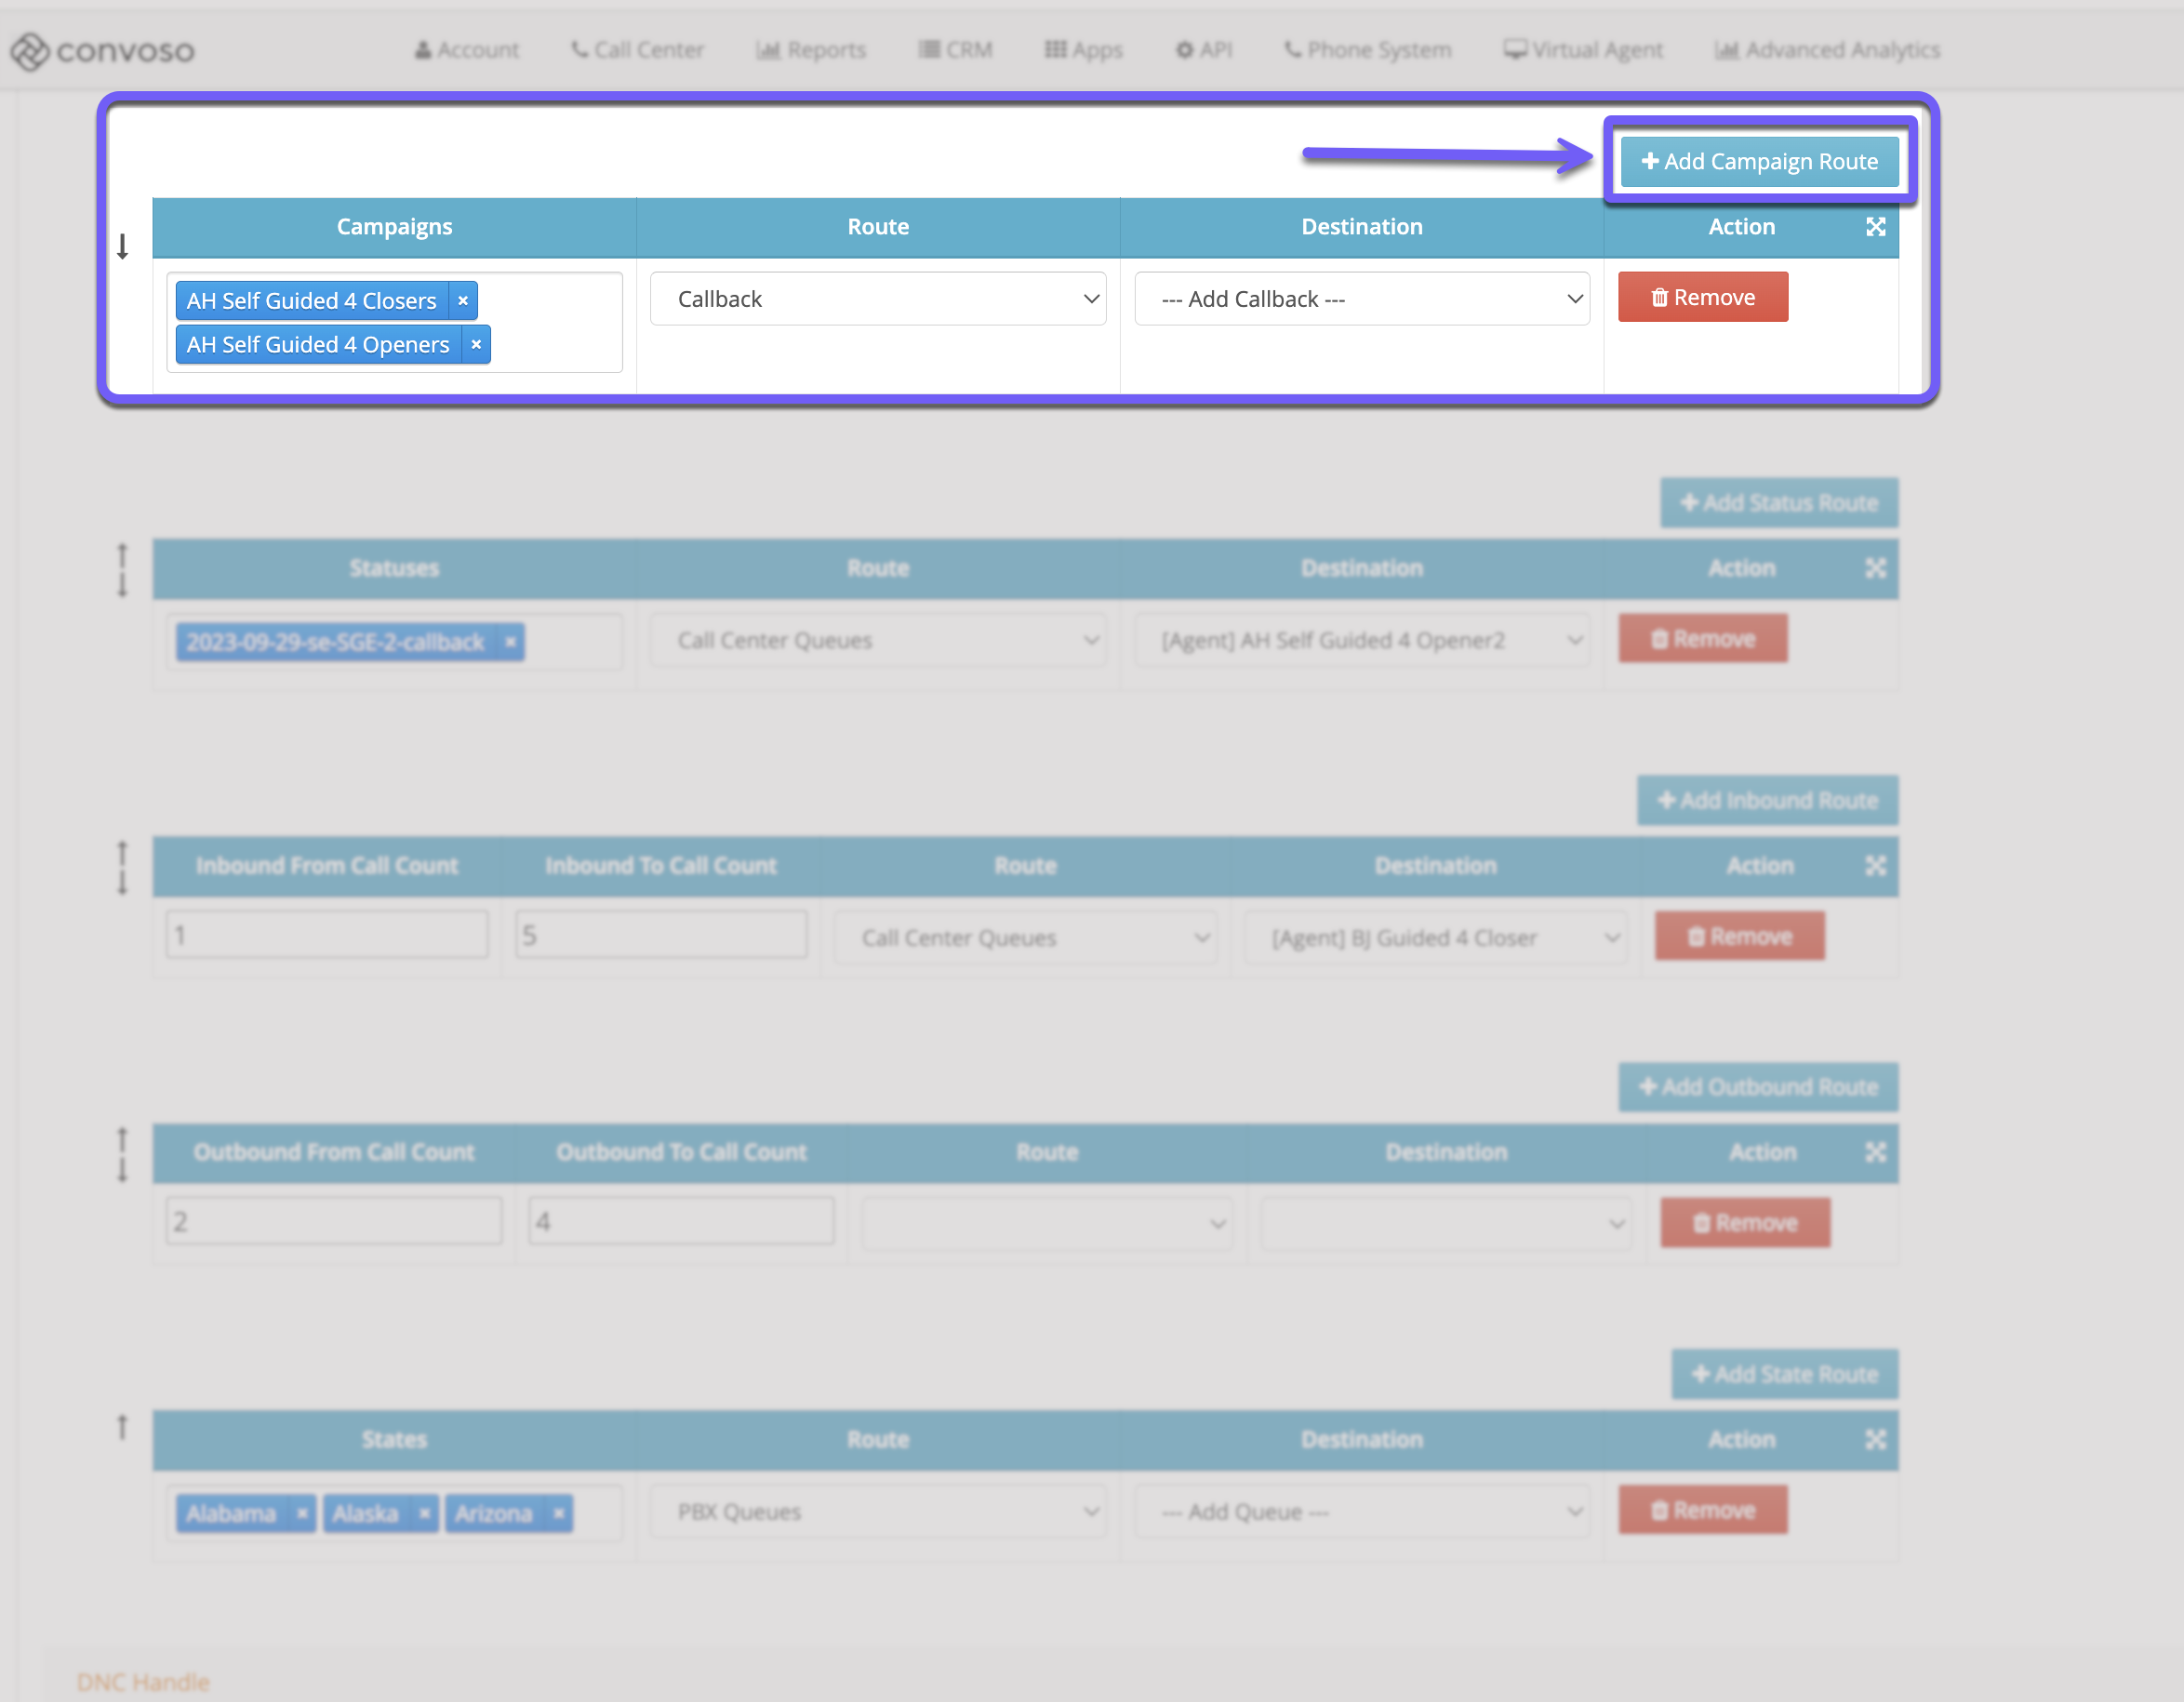Open the Add Callback destination dropdown
The image size is (2184, 1702).
click(1361, 299)
